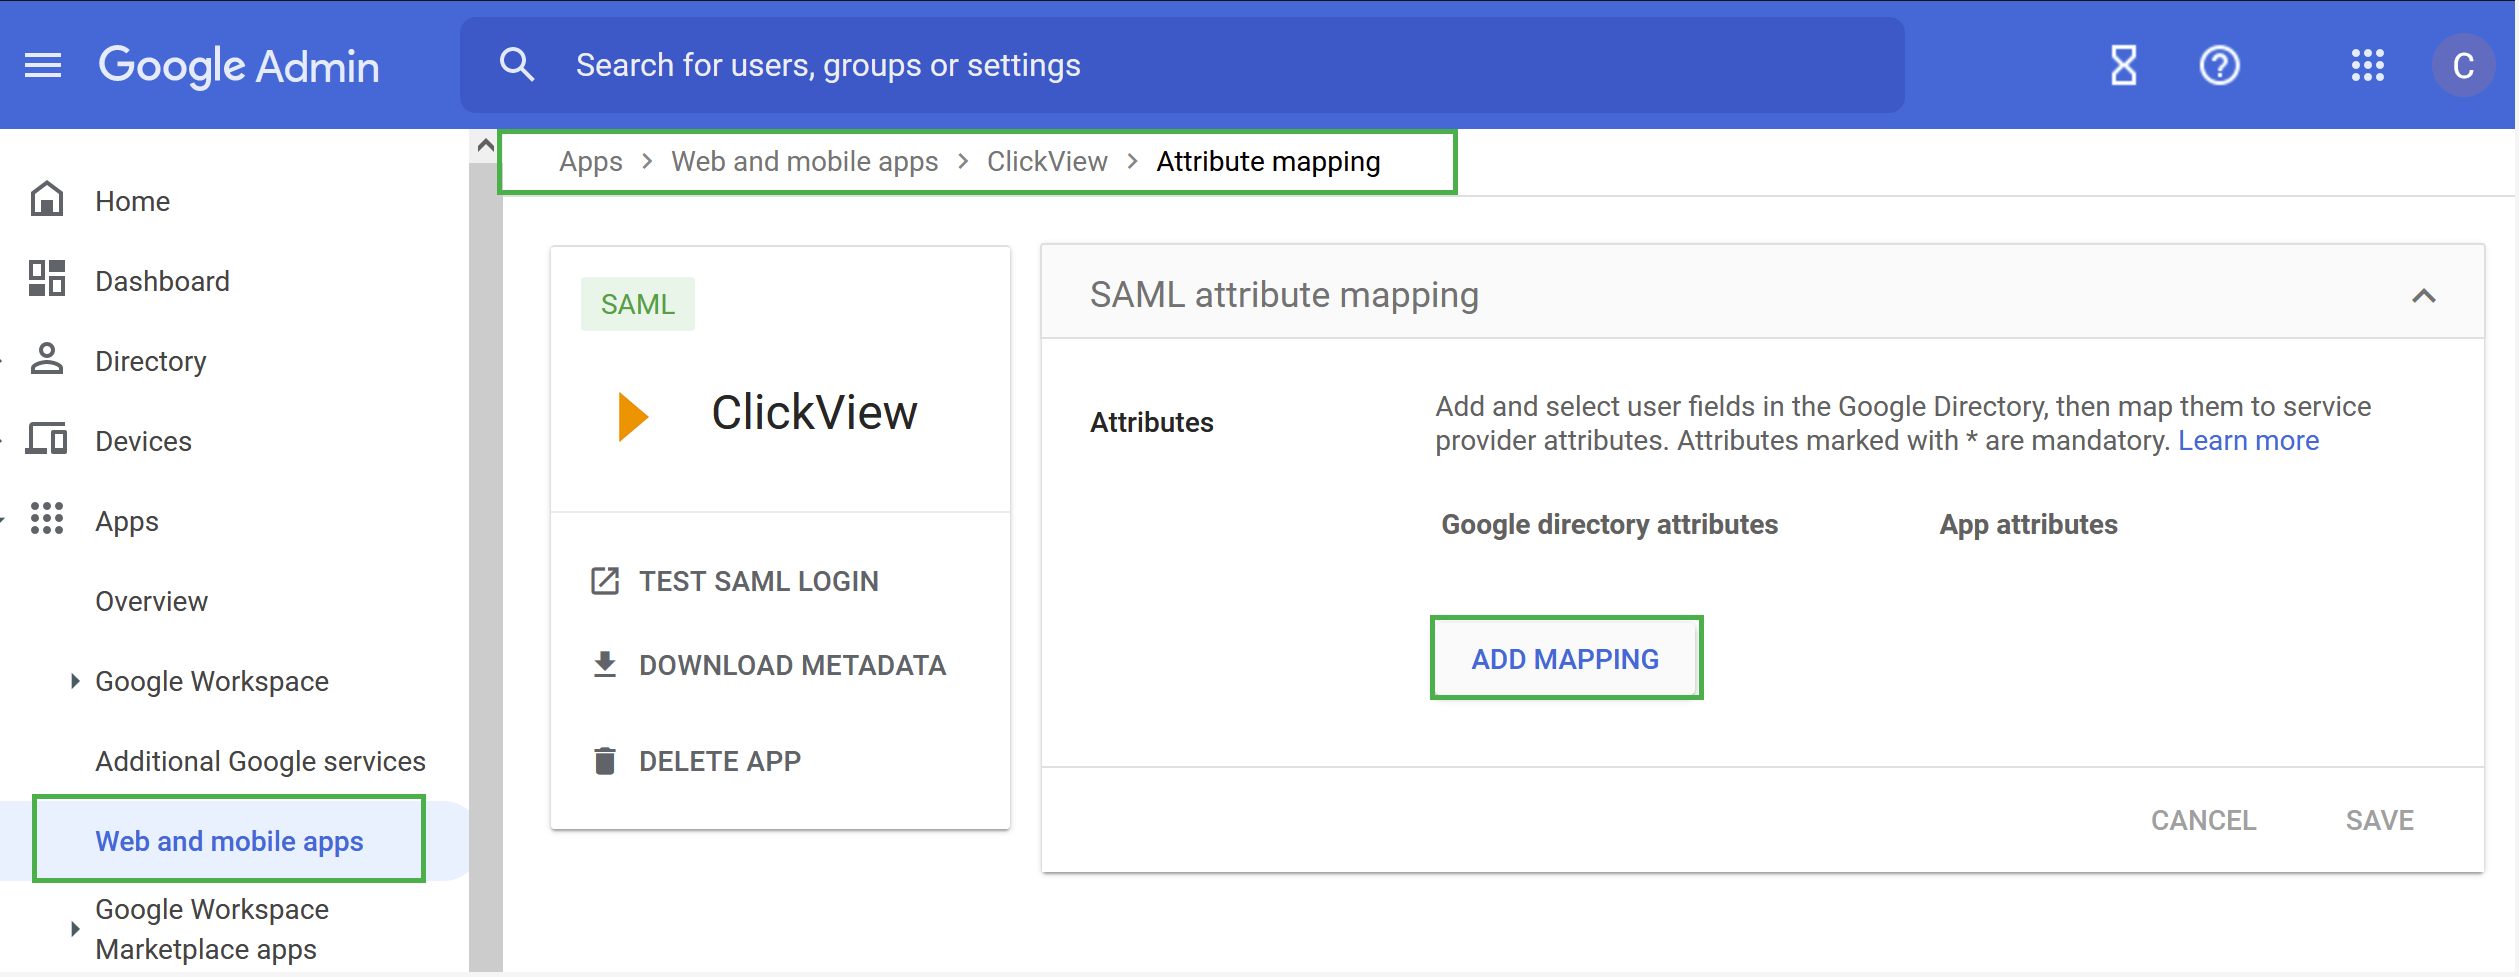Viewport: 2520px width, 980px height.
Task: Click the sidebar scroll up arrow
Action: pyautogui.click(x=486, y=146)
